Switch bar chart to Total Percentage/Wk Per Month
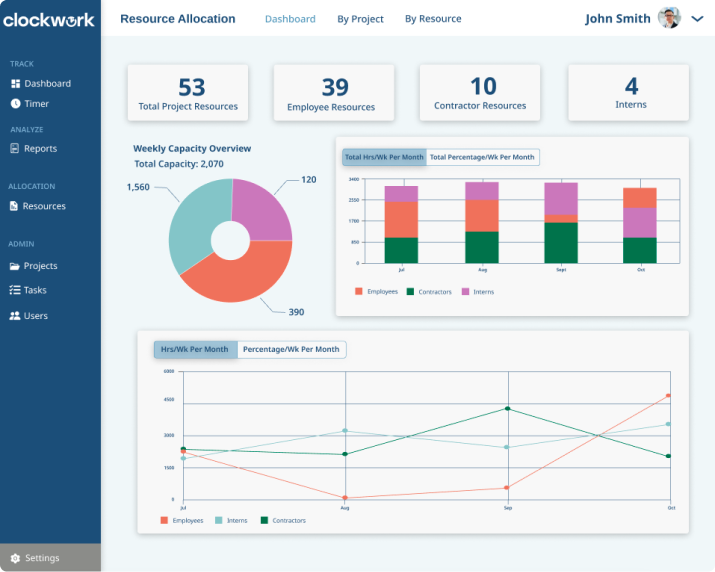 tap(482, 157)
